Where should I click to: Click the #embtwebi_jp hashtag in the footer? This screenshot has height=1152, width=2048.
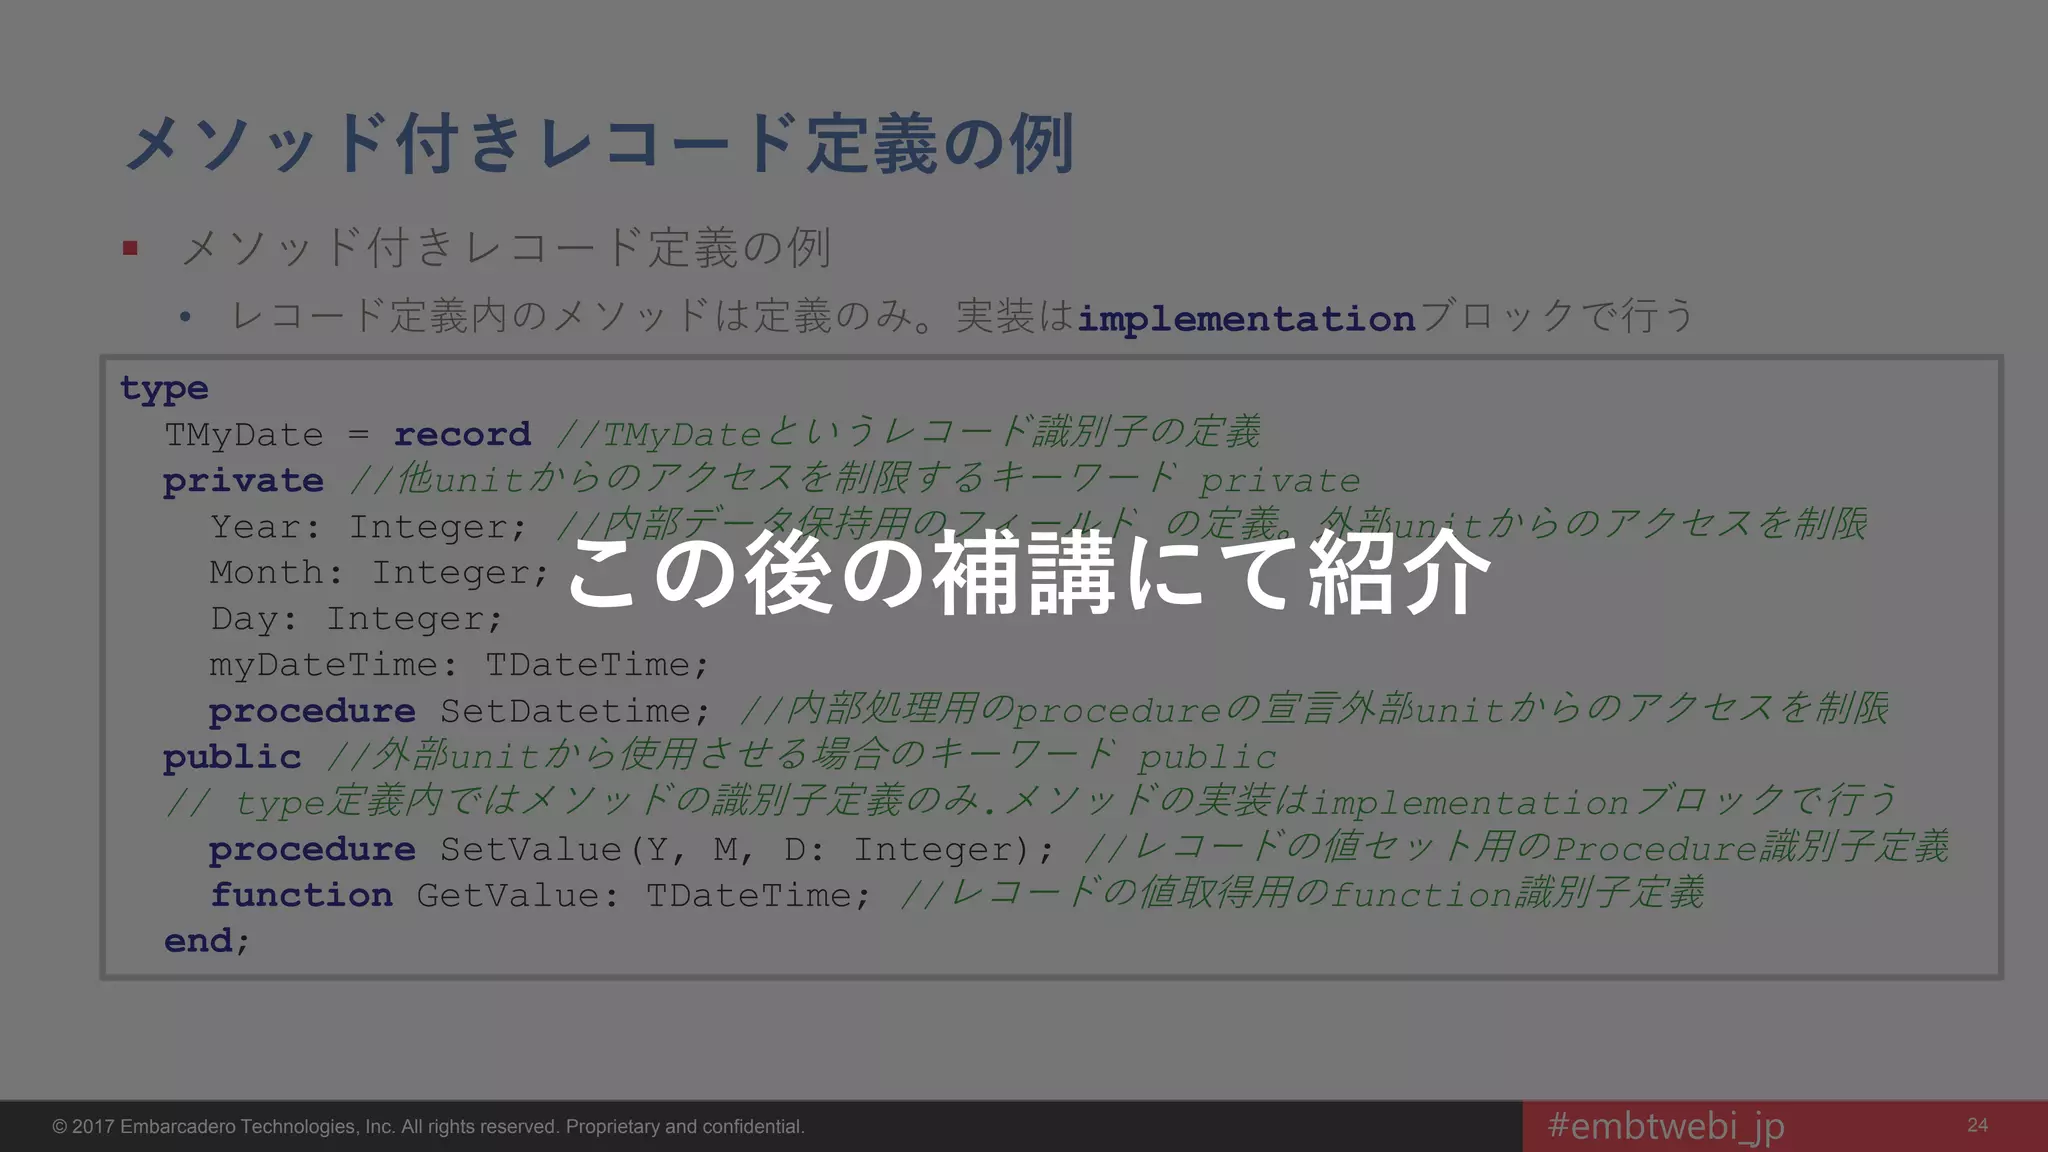pos(1665,1126)
